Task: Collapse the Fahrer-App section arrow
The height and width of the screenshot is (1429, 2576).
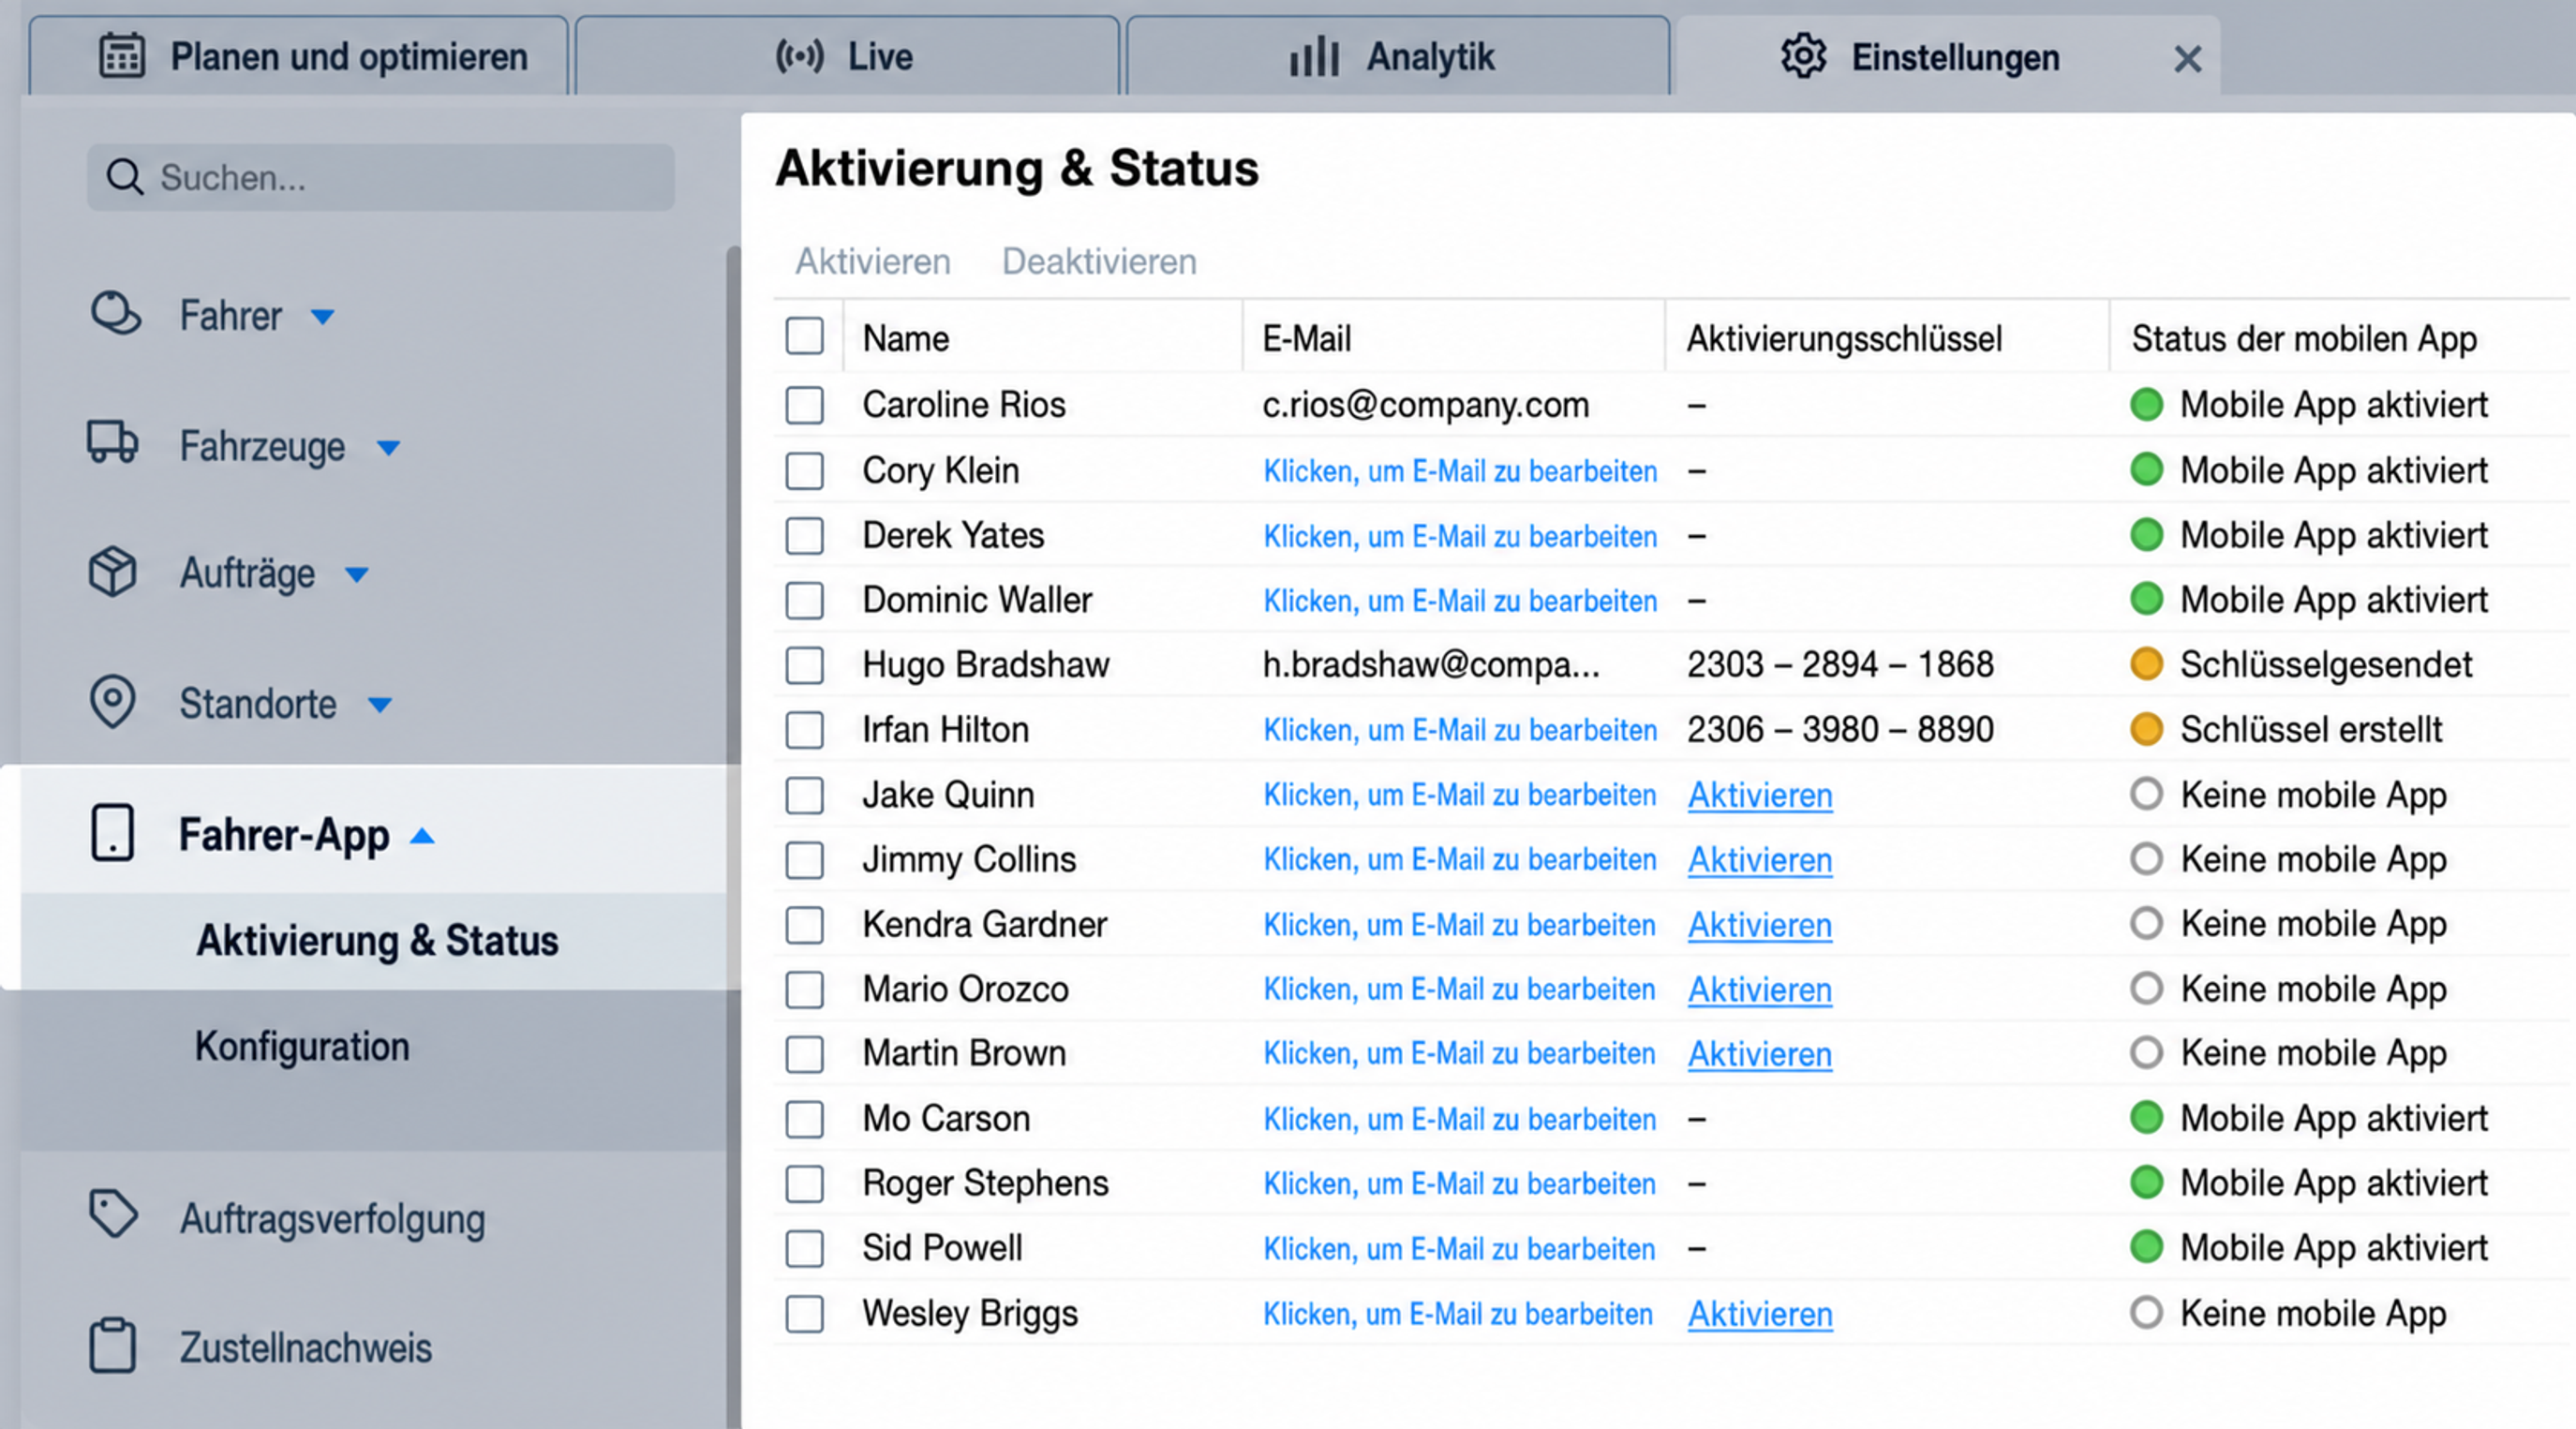Action: point(422,835)
